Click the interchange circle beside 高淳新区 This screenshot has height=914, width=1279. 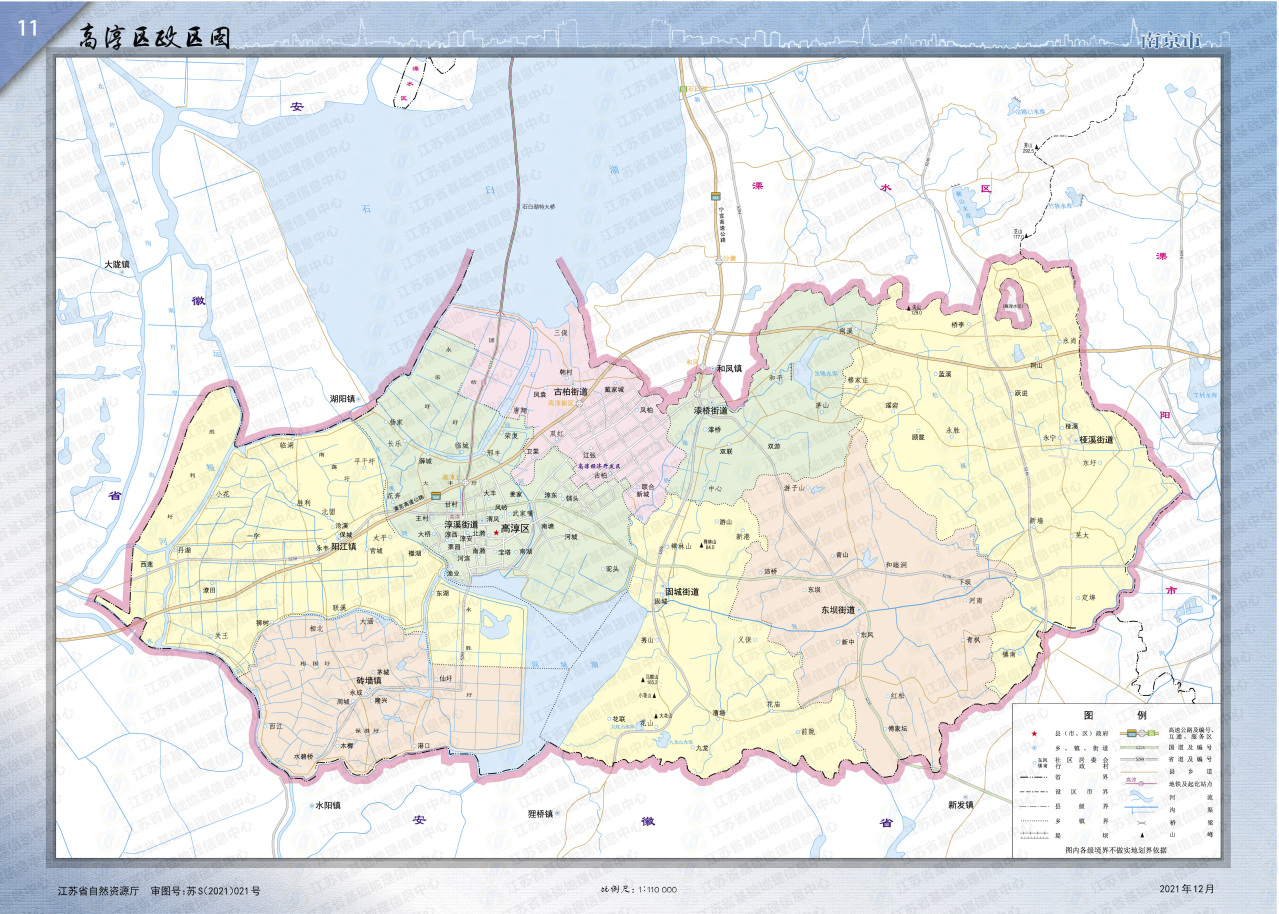tap(579, 404)
